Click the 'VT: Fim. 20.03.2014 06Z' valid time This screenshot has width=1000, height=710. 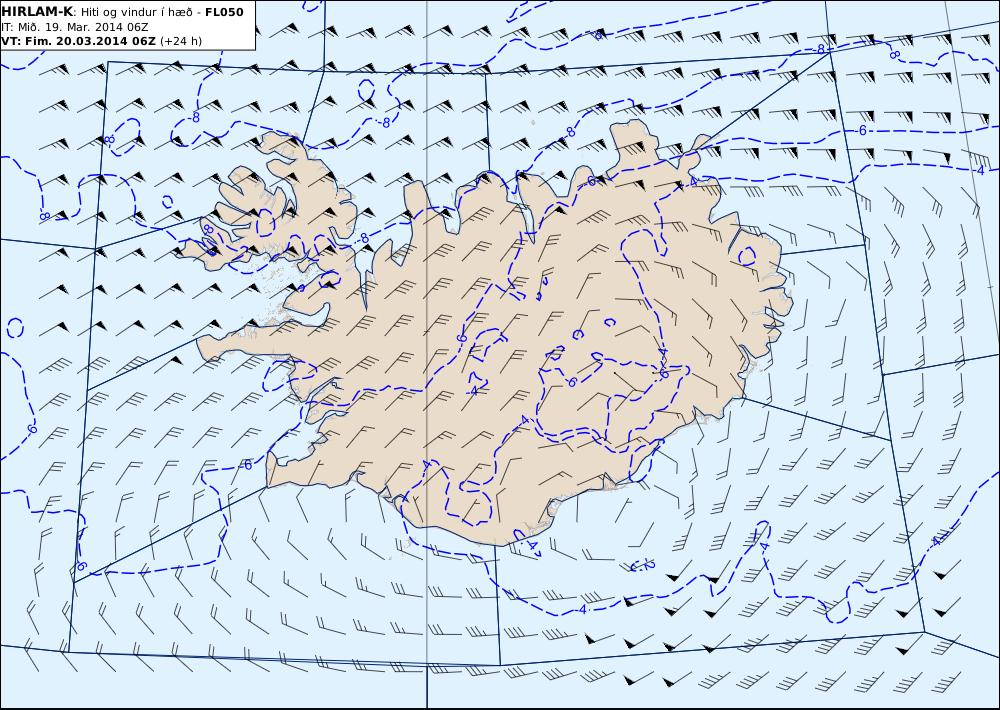[78, 41]
